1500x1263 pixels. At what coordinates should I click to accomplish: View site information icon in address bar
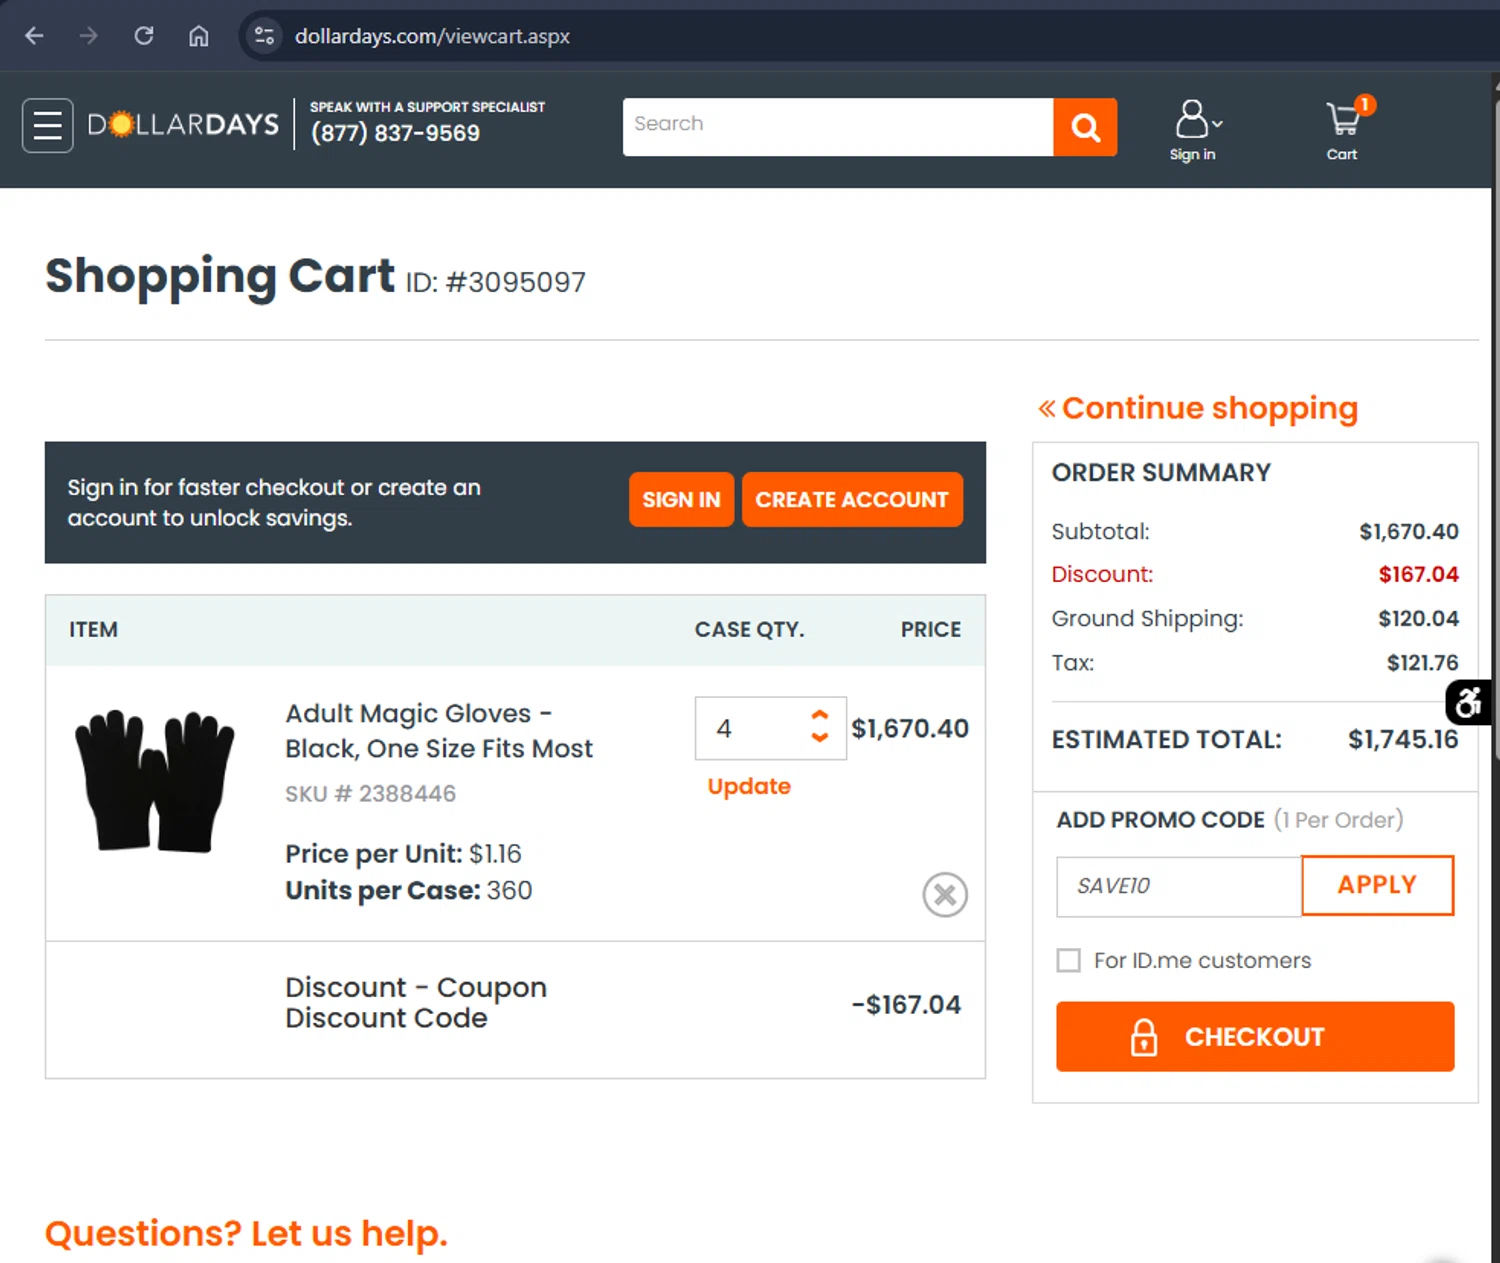tap(264, 36)
